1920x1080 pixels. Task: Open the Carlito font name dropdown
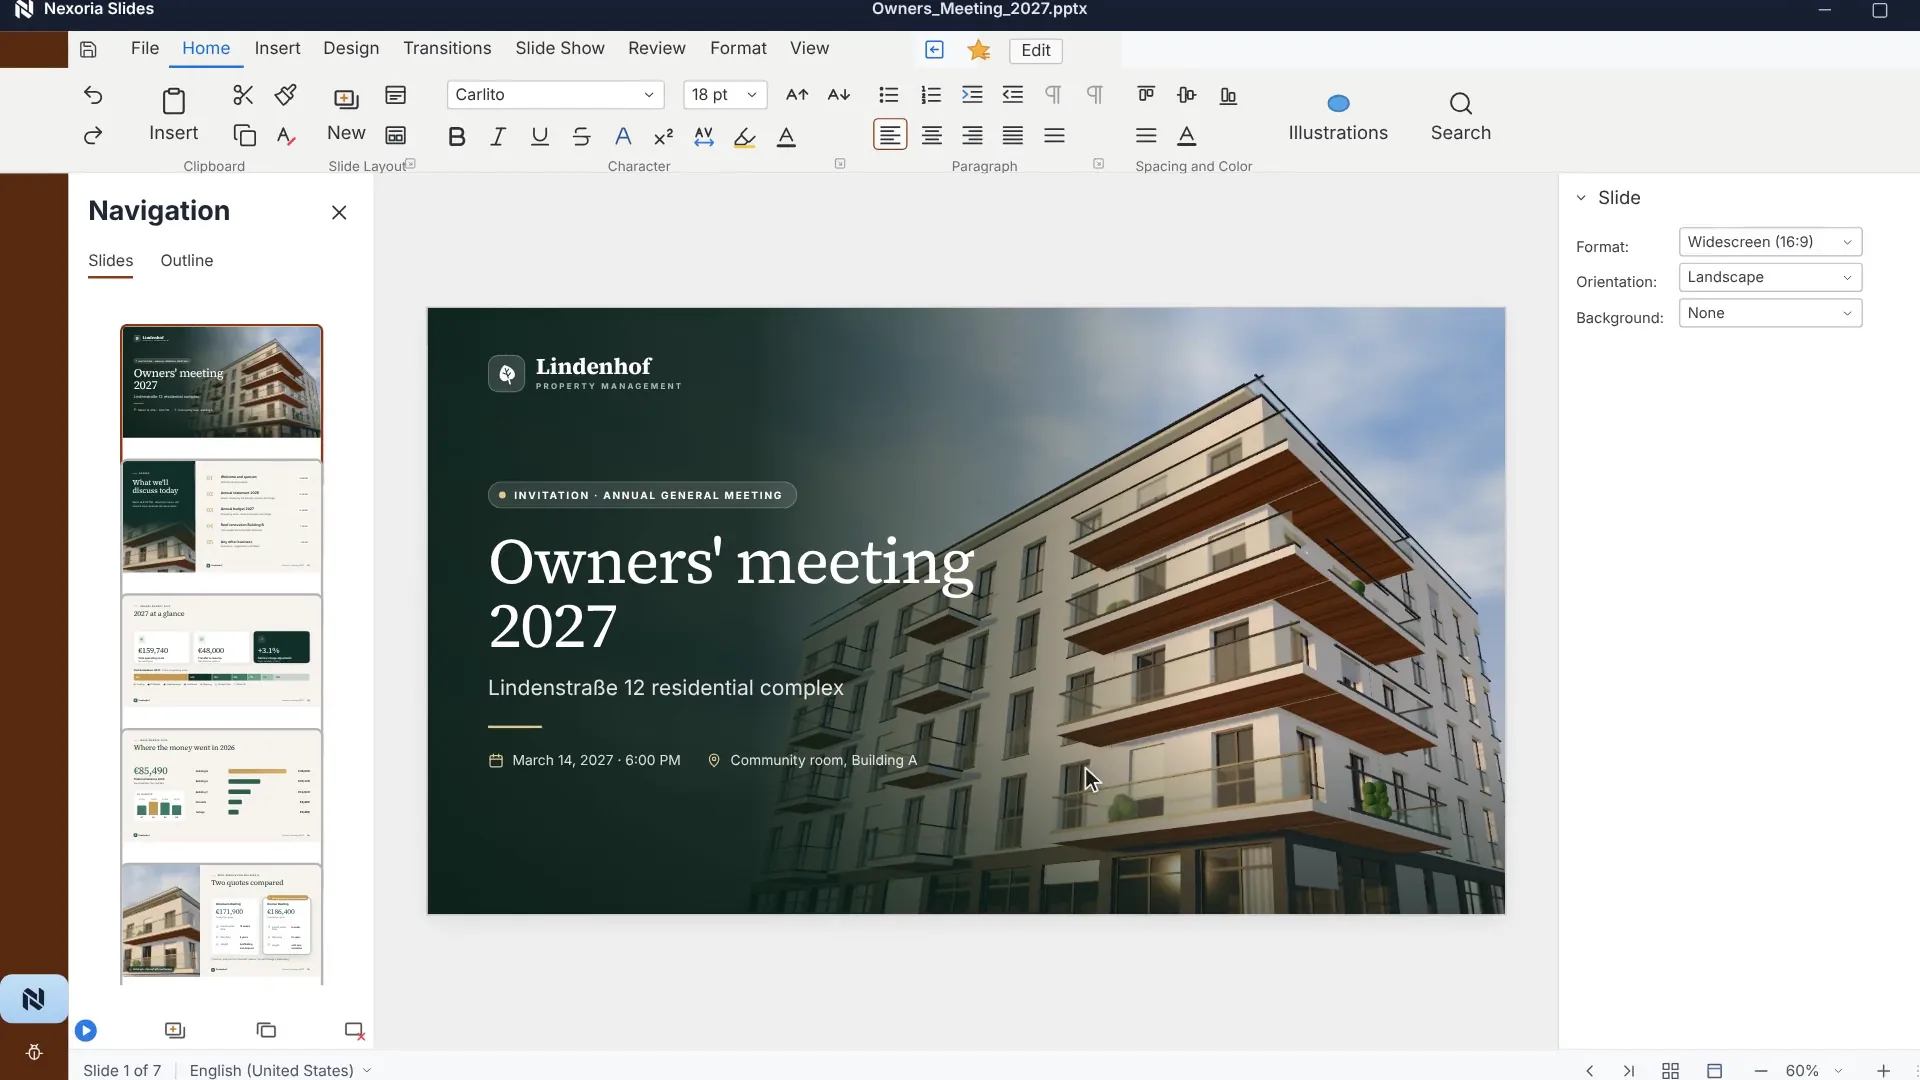click(555, 95)
